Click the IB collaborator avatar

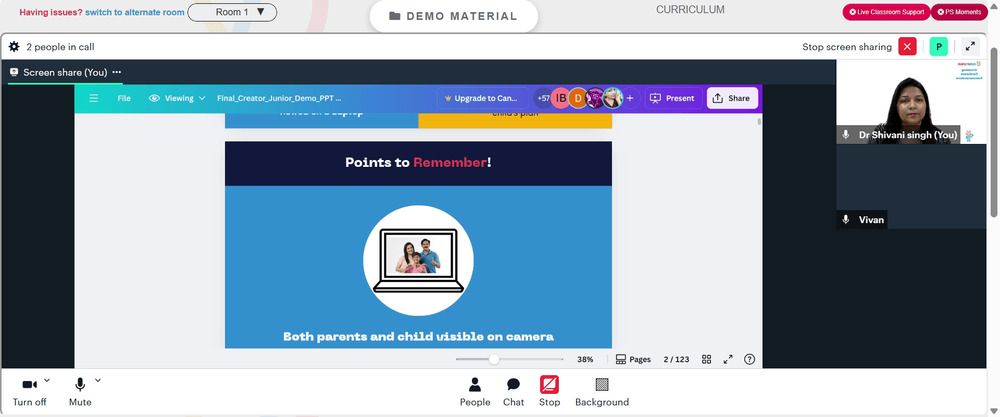pyautogui.click(x=561, y=98)
